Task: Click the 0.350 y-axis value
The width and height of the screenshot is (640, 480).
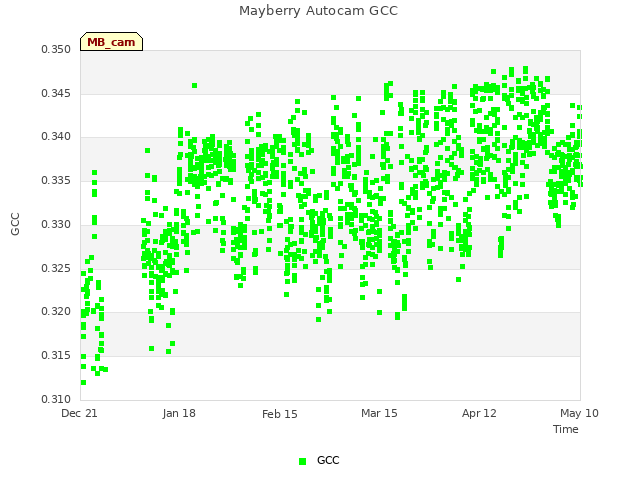Action: click(56, 49)
